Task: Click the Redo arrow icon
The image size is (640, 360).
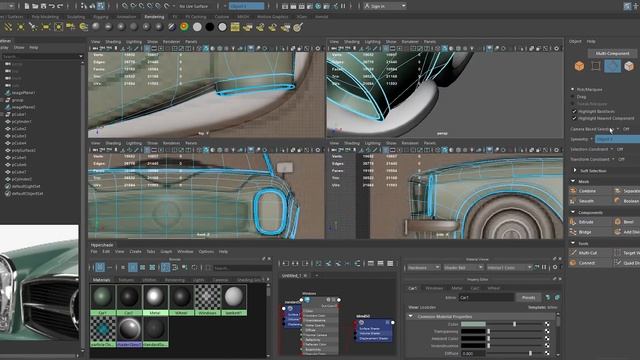Action: coord(60,6)
